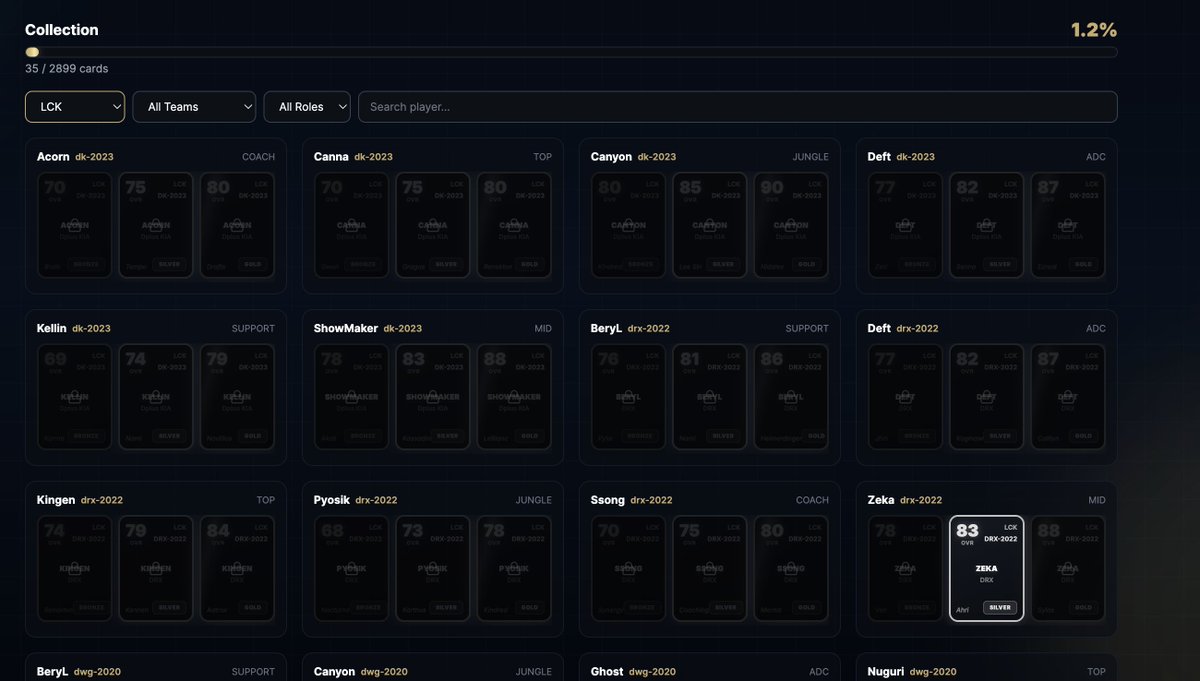
Task: Select the locked Deft dk-2023 77 bronze card
Action: pos(906,226)
